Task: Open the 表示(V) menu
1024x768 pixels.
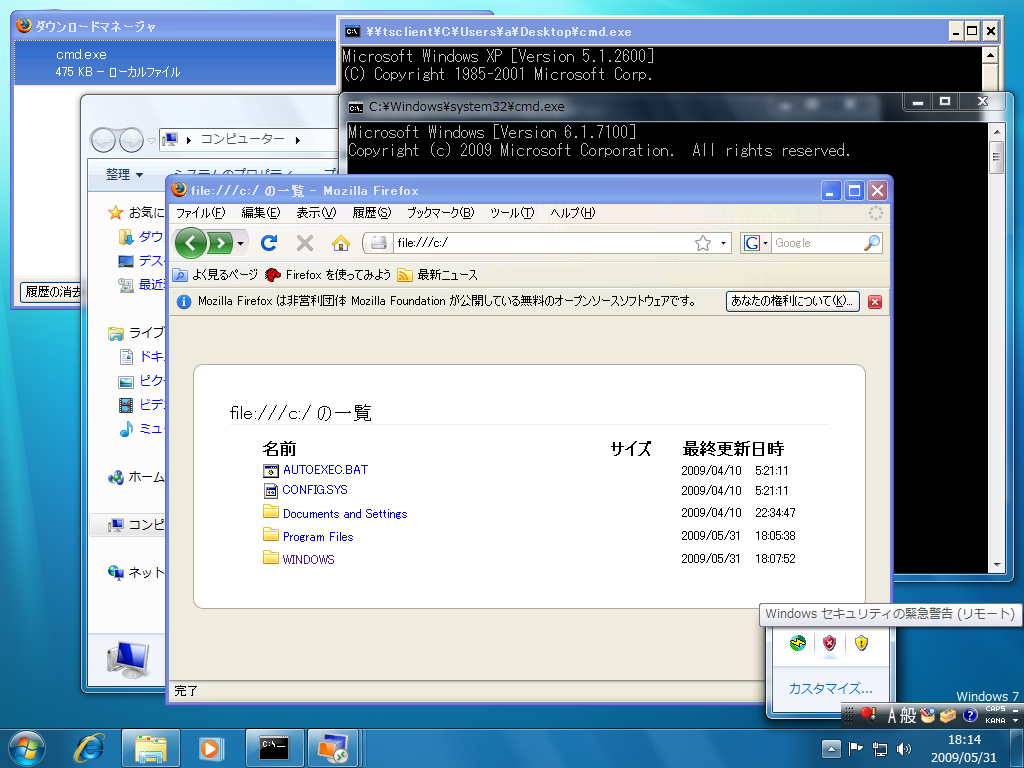Action: click(x=316, y=213)
